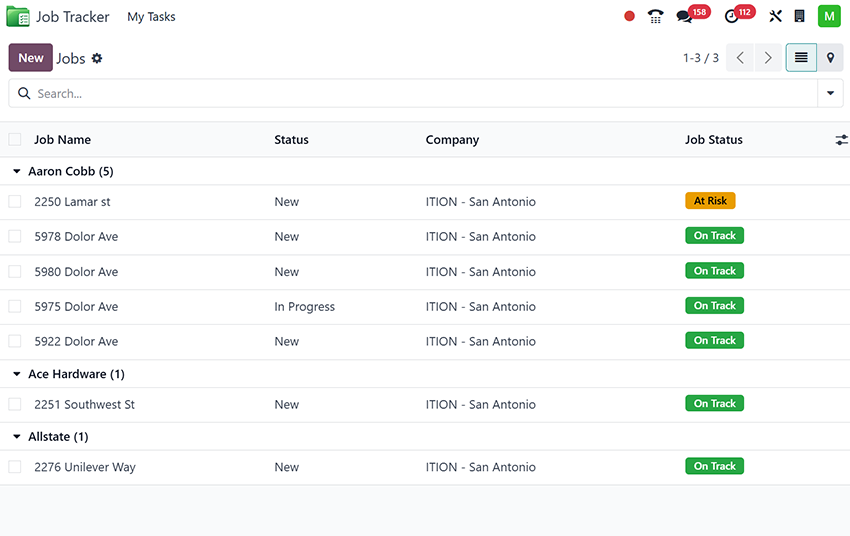Open the optional columns adjuster icon
This screenshot has height=536, width=850.
[841, 140]
